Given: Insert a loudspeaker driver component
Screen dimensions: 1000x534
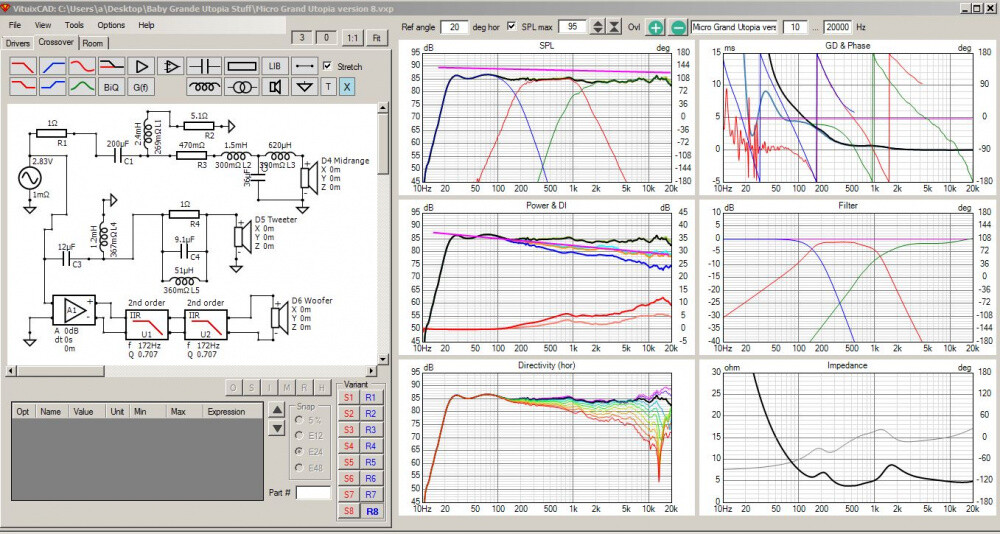Looking at the screenshot, I should pos(274,87).
